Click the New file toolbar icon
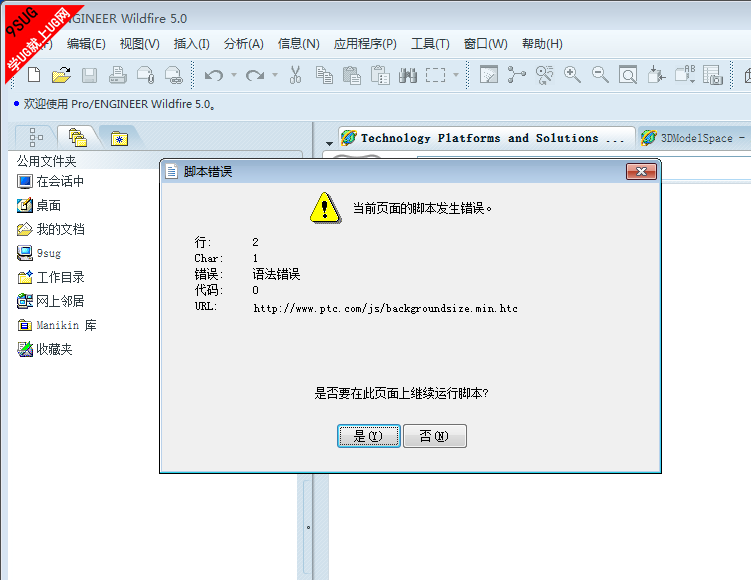Viewport: 751px width, 580px height. (34, 75)
